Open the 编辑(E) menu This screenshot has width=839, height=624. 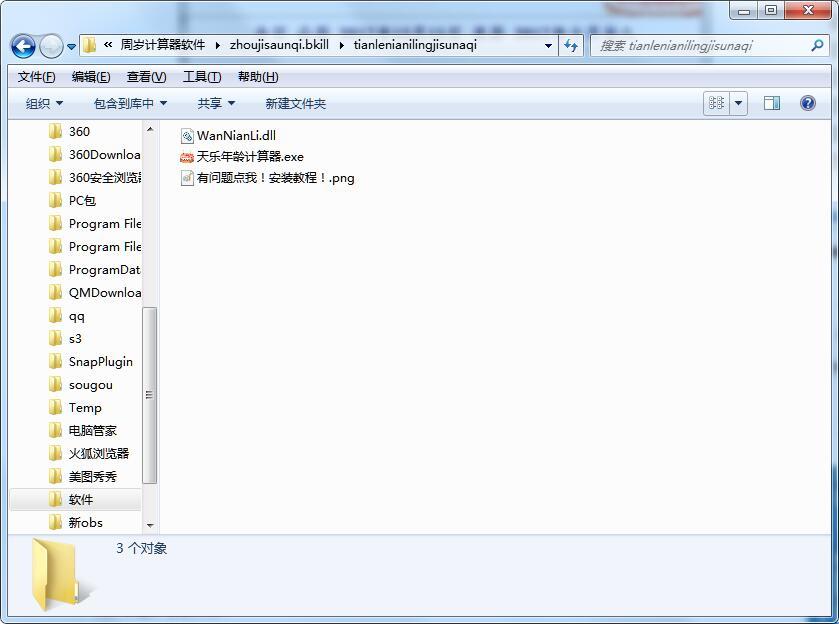(x=91, y=77)
